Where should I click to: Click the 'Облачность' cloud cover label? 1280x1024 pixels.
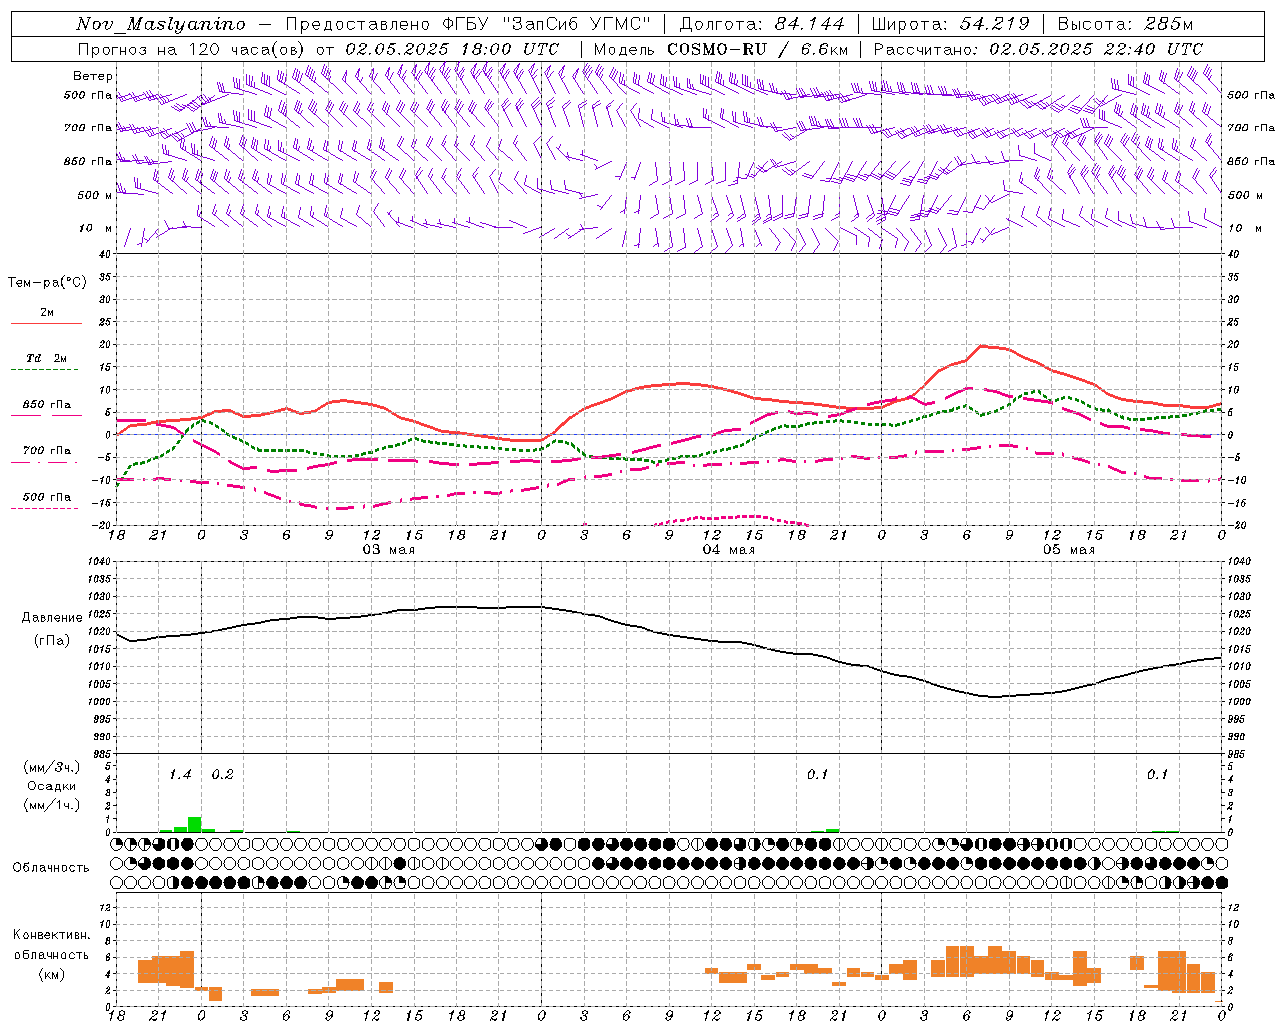pos(50,868)
